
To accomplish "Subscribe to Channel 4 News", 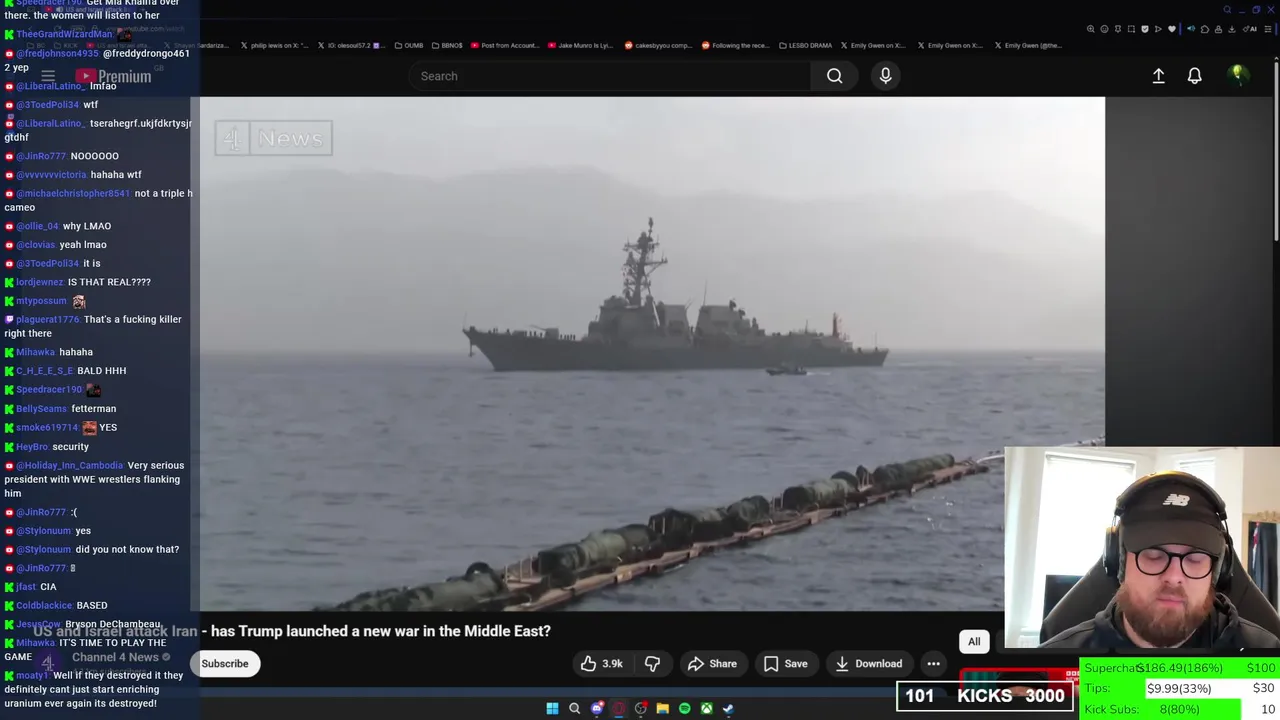I will [225, 663].
